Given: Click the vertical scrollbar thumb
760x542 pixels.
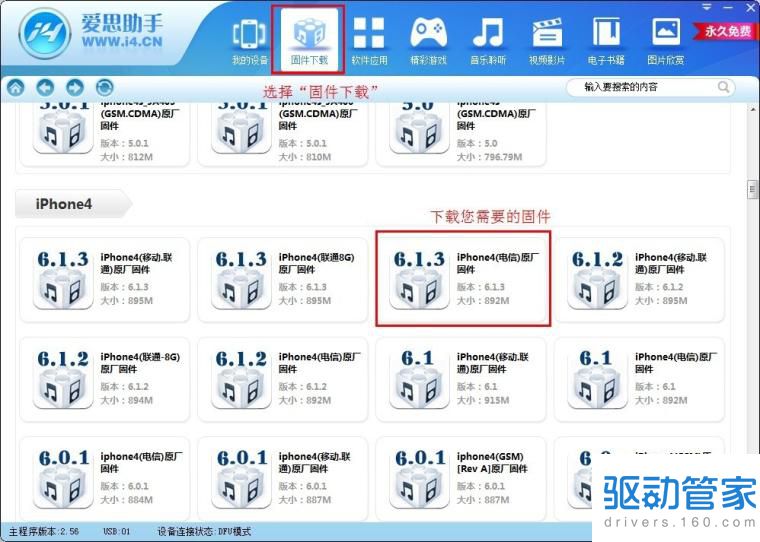Looking at the screenshot, I should (x=752, y=189).
